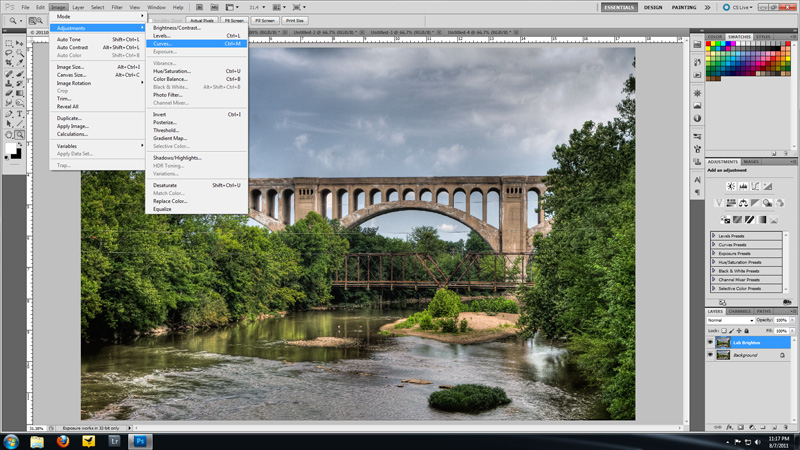Enable lock transparent pixels in the Layers panel
This screenshot has width=800, height=450.
724,330
